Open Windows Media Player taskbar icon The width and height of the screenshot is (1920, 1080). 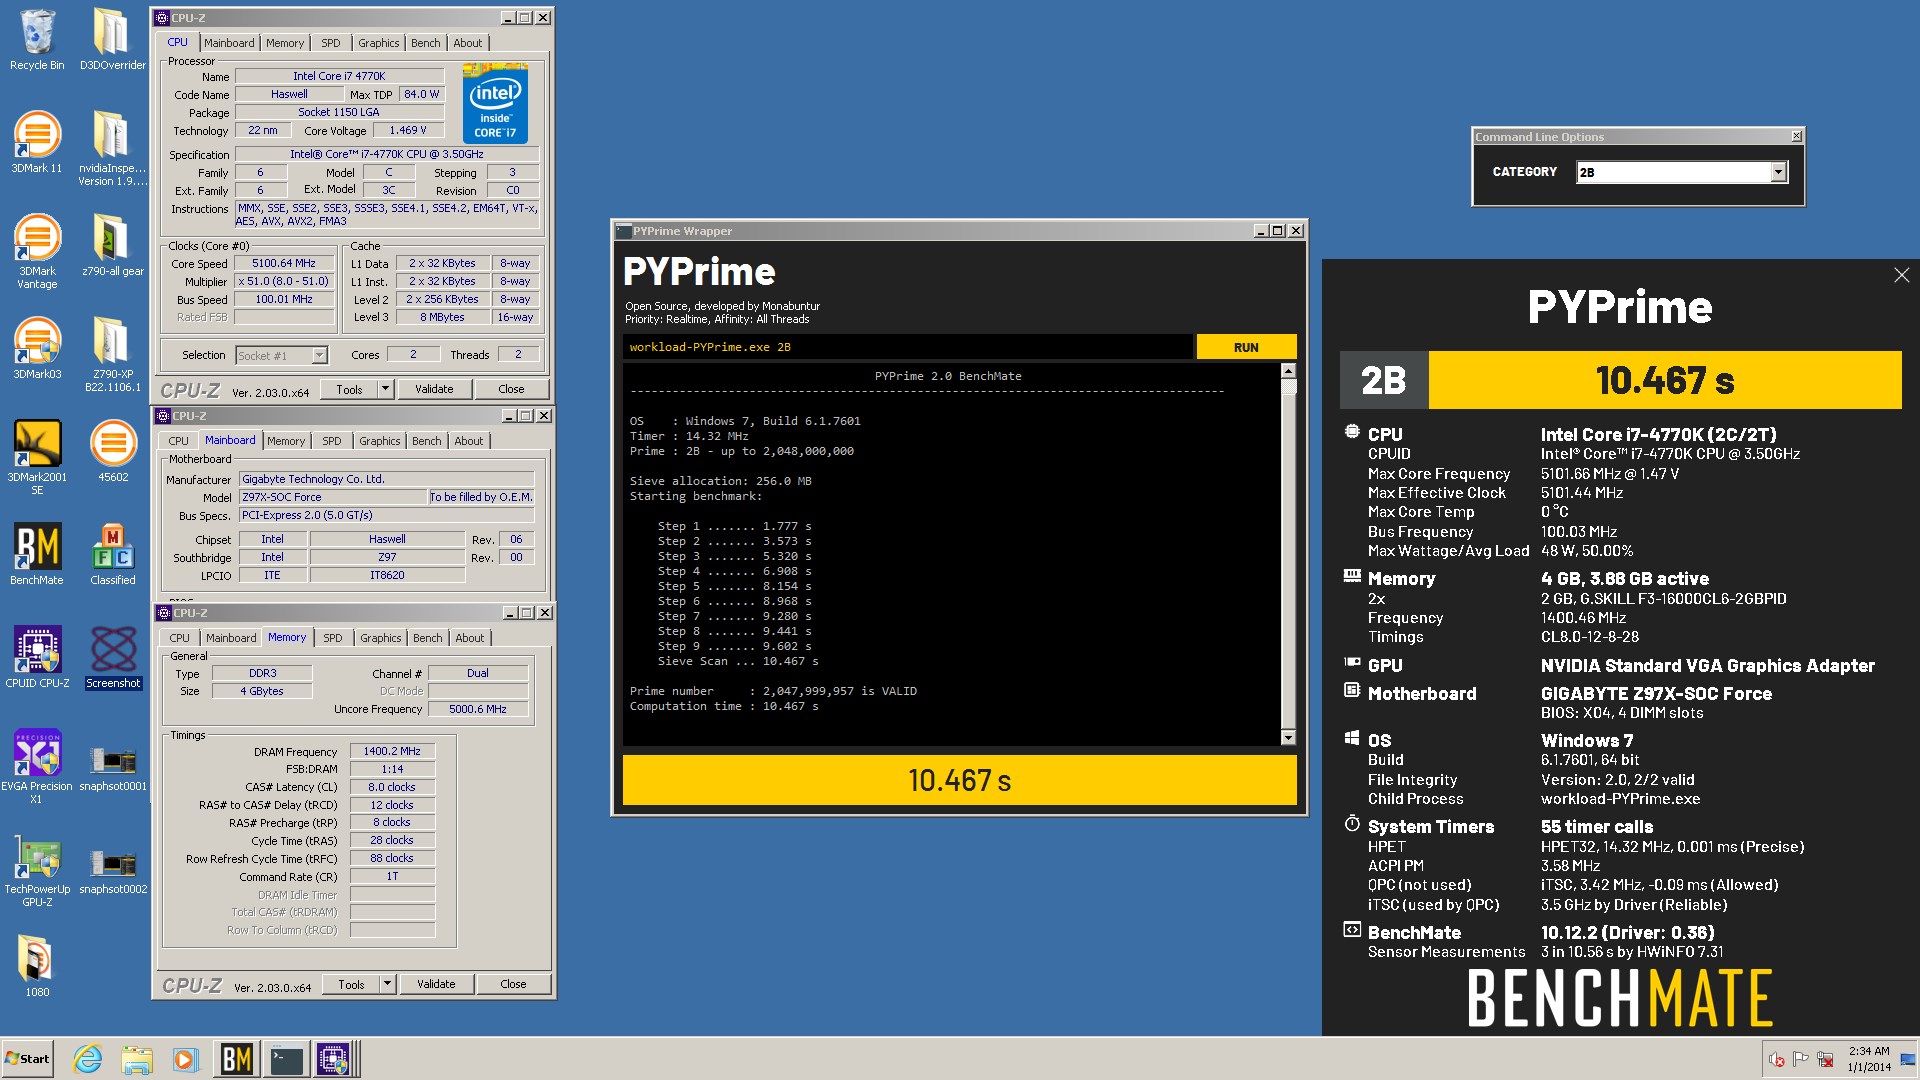point(185,1059)
